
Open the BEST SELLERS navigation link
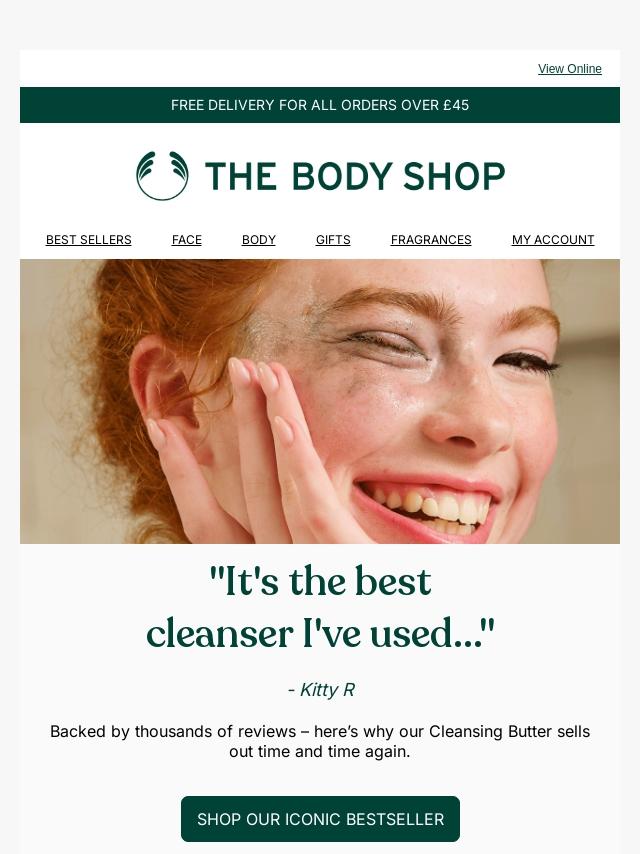coord(89,240)
